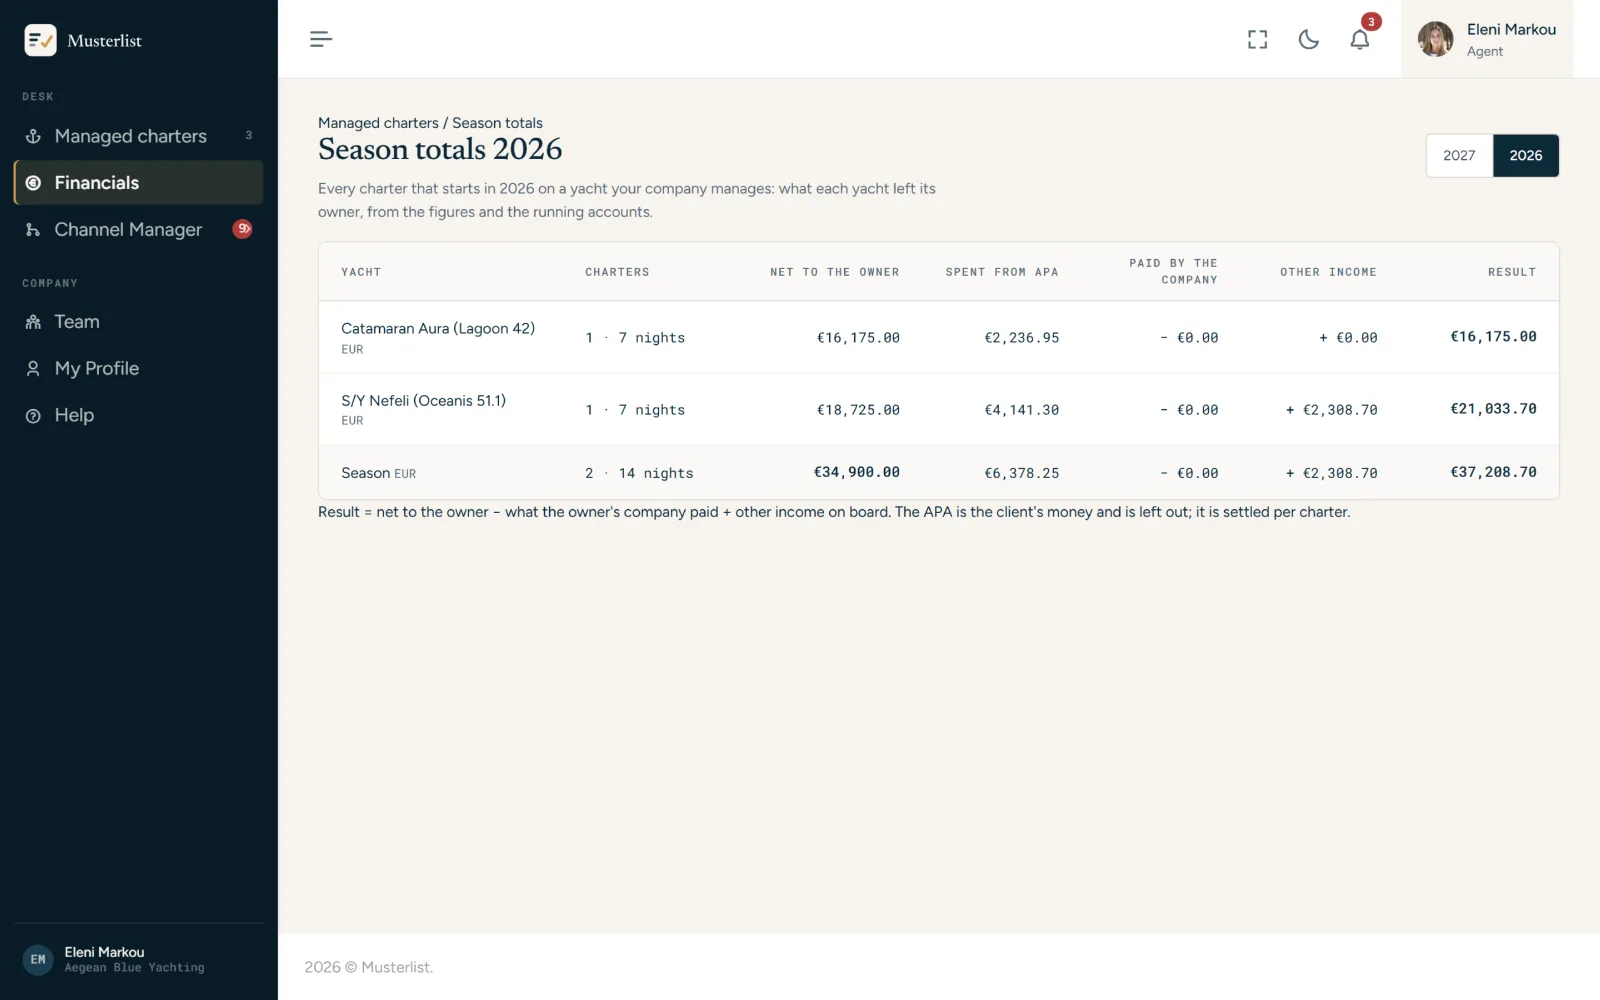Open the Eleni Markou Agent user dropdown
1600x1000 pixels.
[1487, 39]
